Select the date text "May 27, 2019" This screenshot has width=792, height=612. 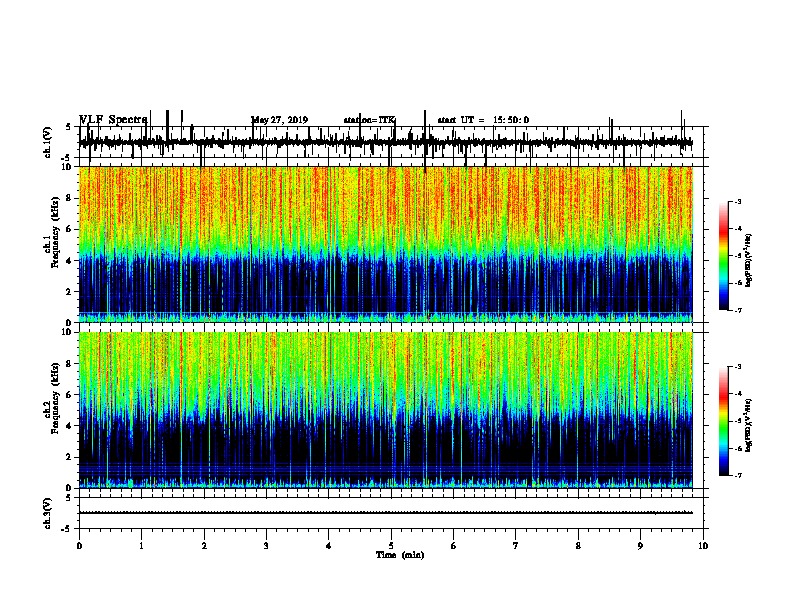279,120
